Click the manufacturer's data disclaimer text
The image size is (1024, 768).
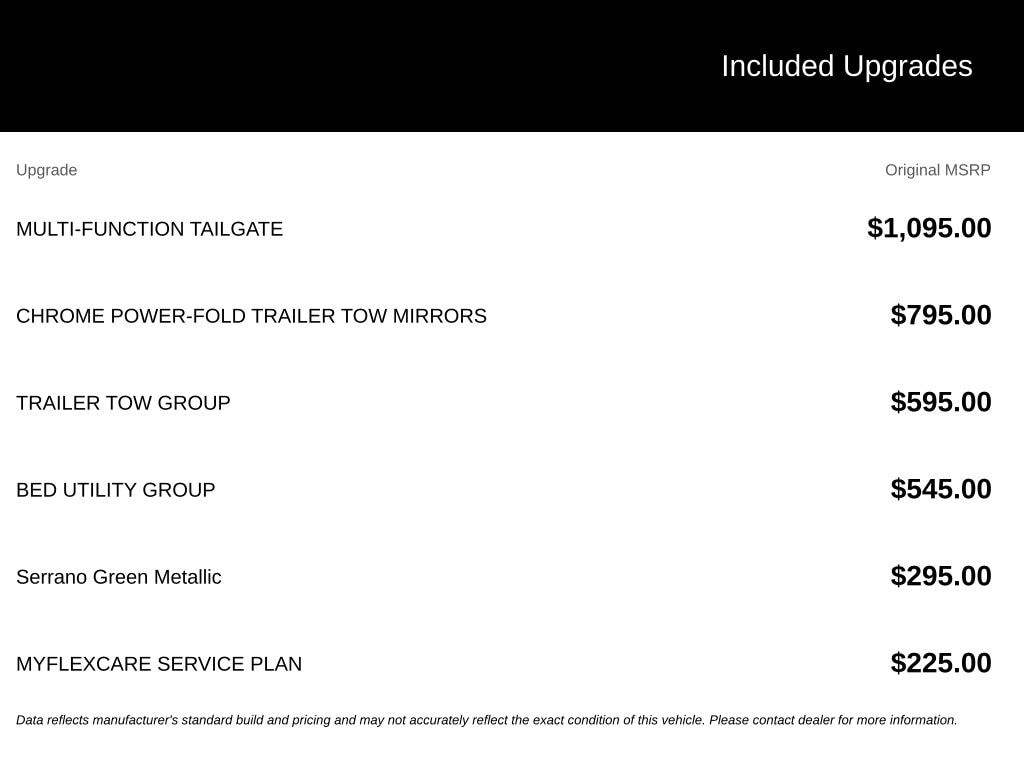click(x=487, y=720)
